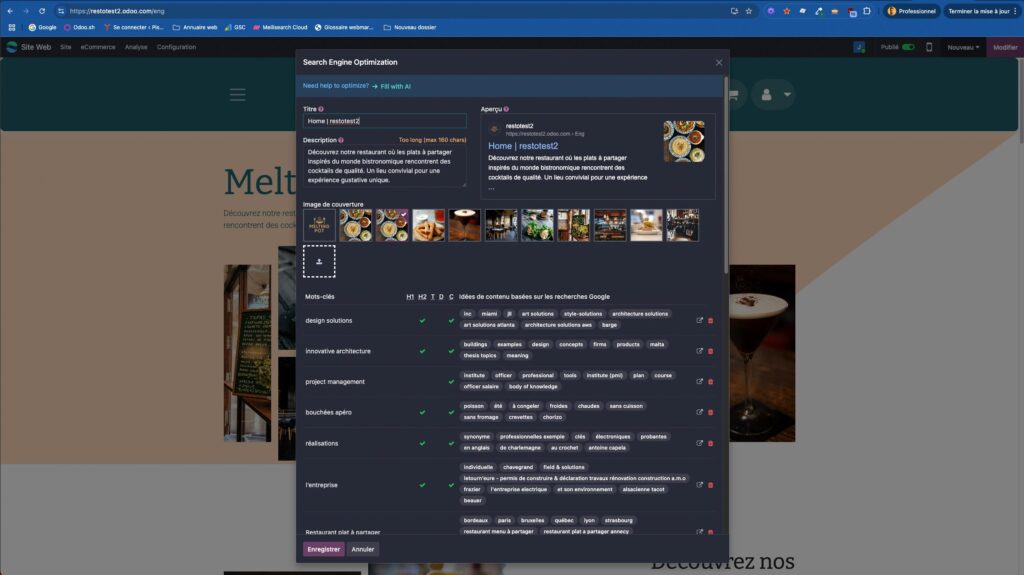Click the help icon next to Aperçu
This screenshot has width=1024, height=575.
506,109
